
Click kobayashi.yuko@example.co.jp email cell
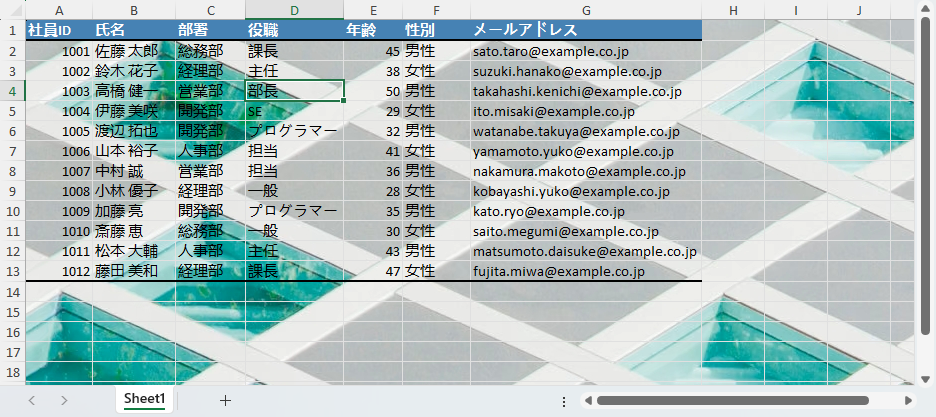click(x=586, y=191)
